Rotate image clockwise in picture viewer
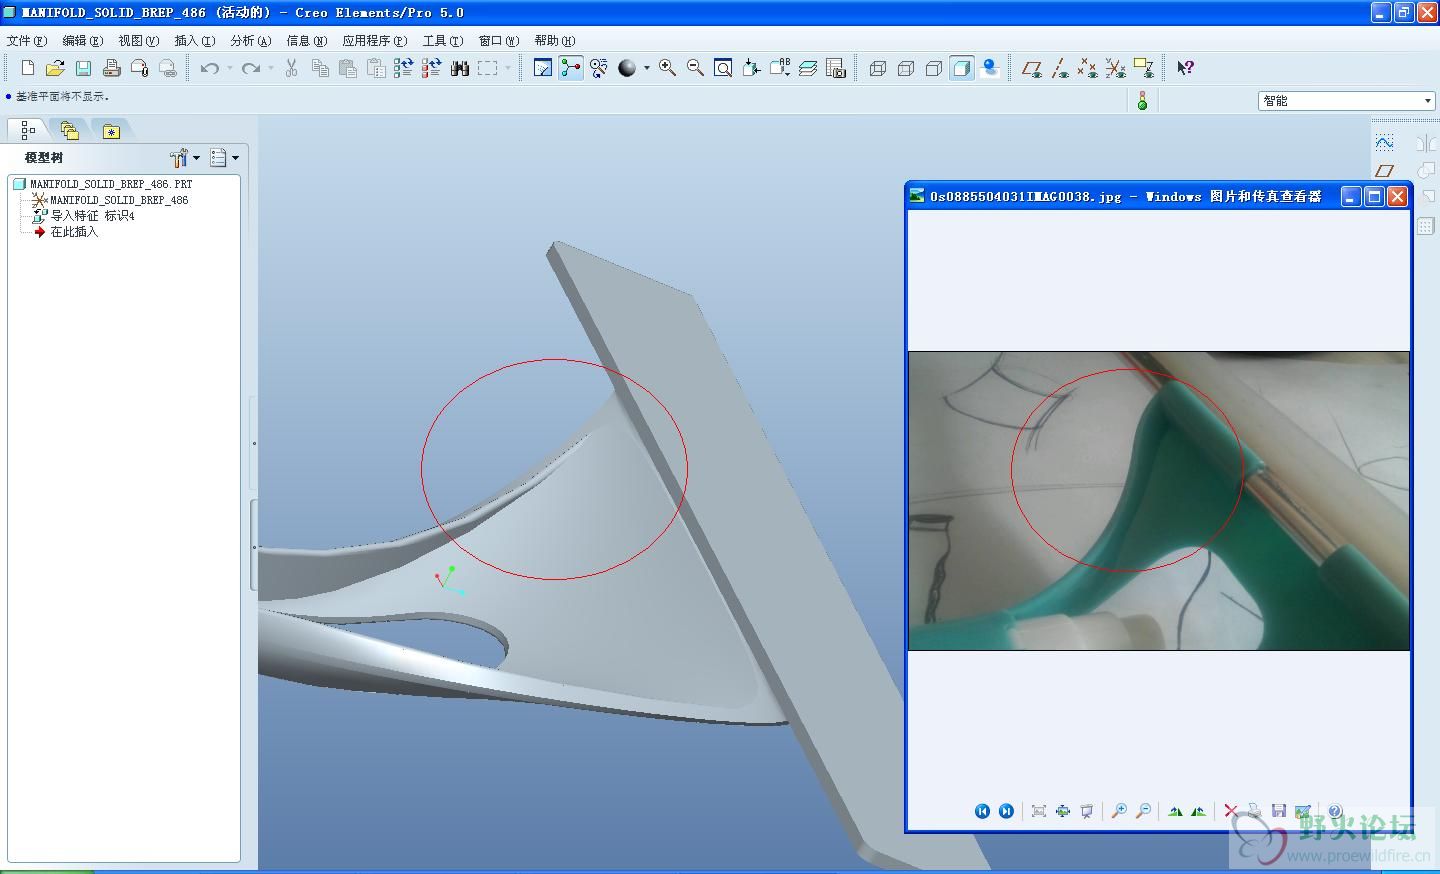 click(x=1175, y=811)
